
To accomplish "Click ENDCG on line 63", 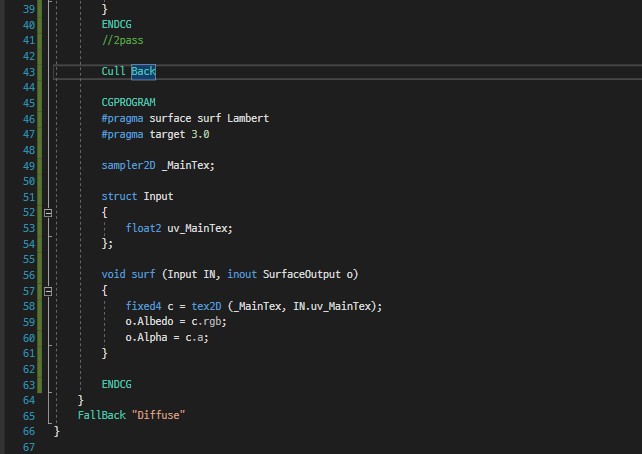I will tap(116, 384).
